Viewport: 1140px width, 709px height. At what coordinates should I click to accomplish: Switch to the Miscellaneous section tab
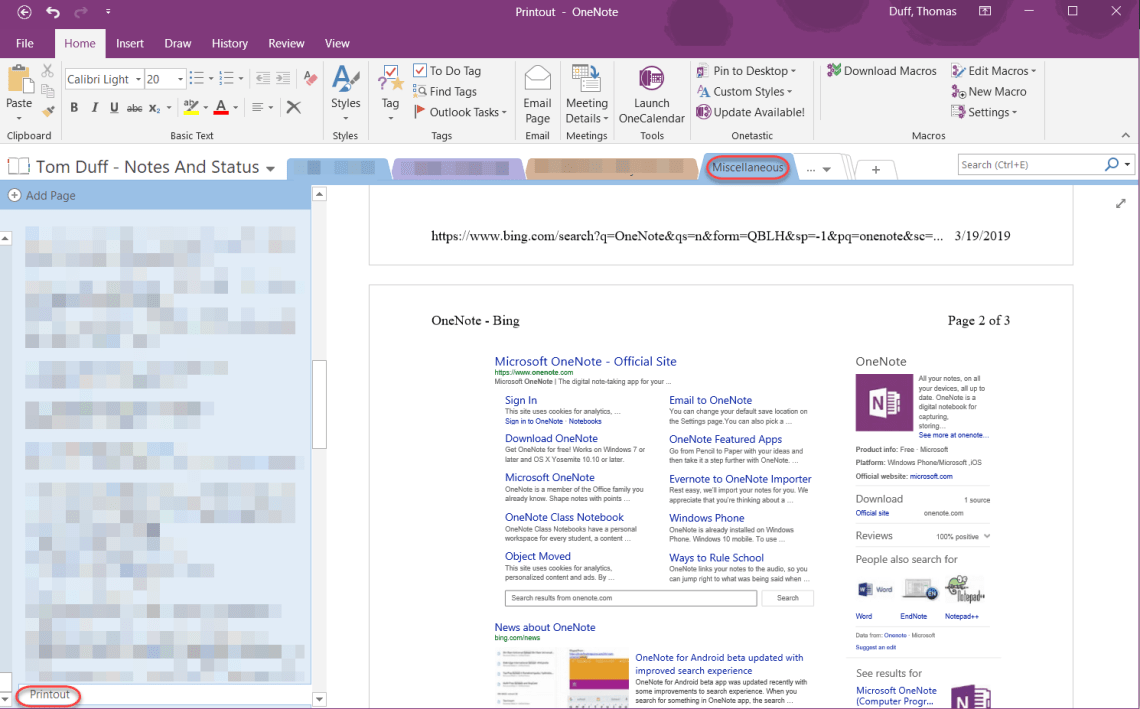pos(747,167)
